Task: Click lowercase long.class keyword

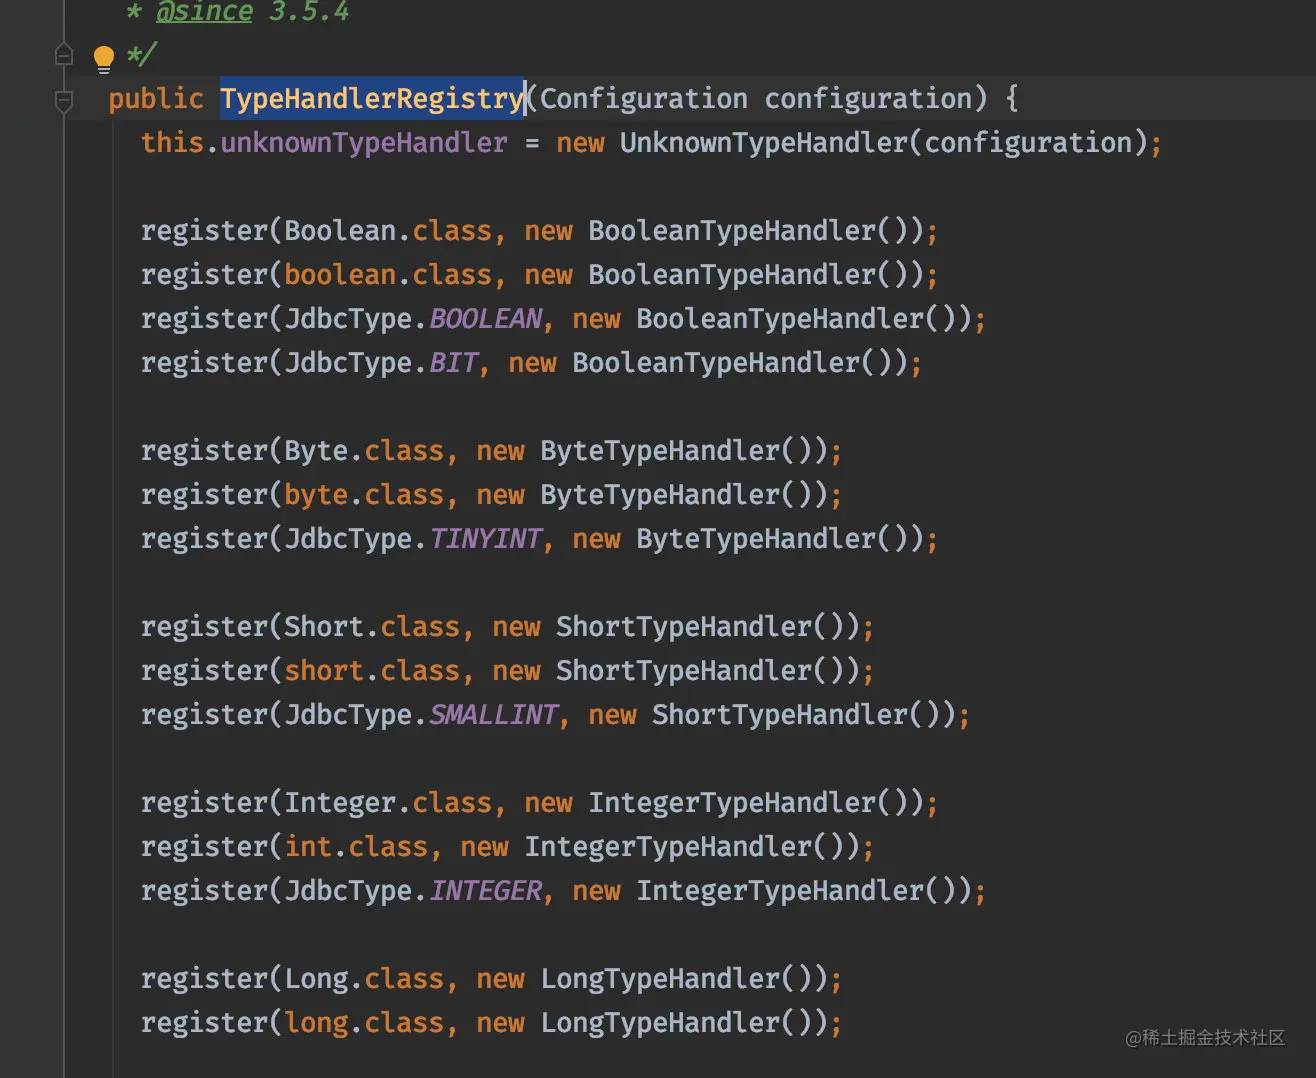Action: point(364,1023)
